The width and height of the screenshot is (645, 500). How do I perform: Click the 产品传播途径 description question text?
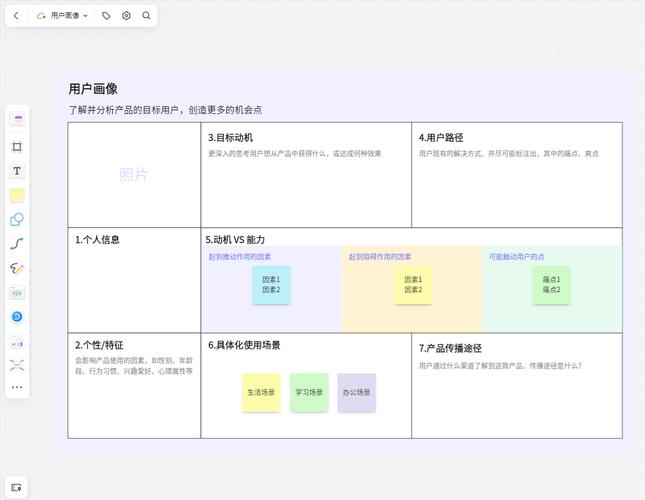tap(500, 366)
